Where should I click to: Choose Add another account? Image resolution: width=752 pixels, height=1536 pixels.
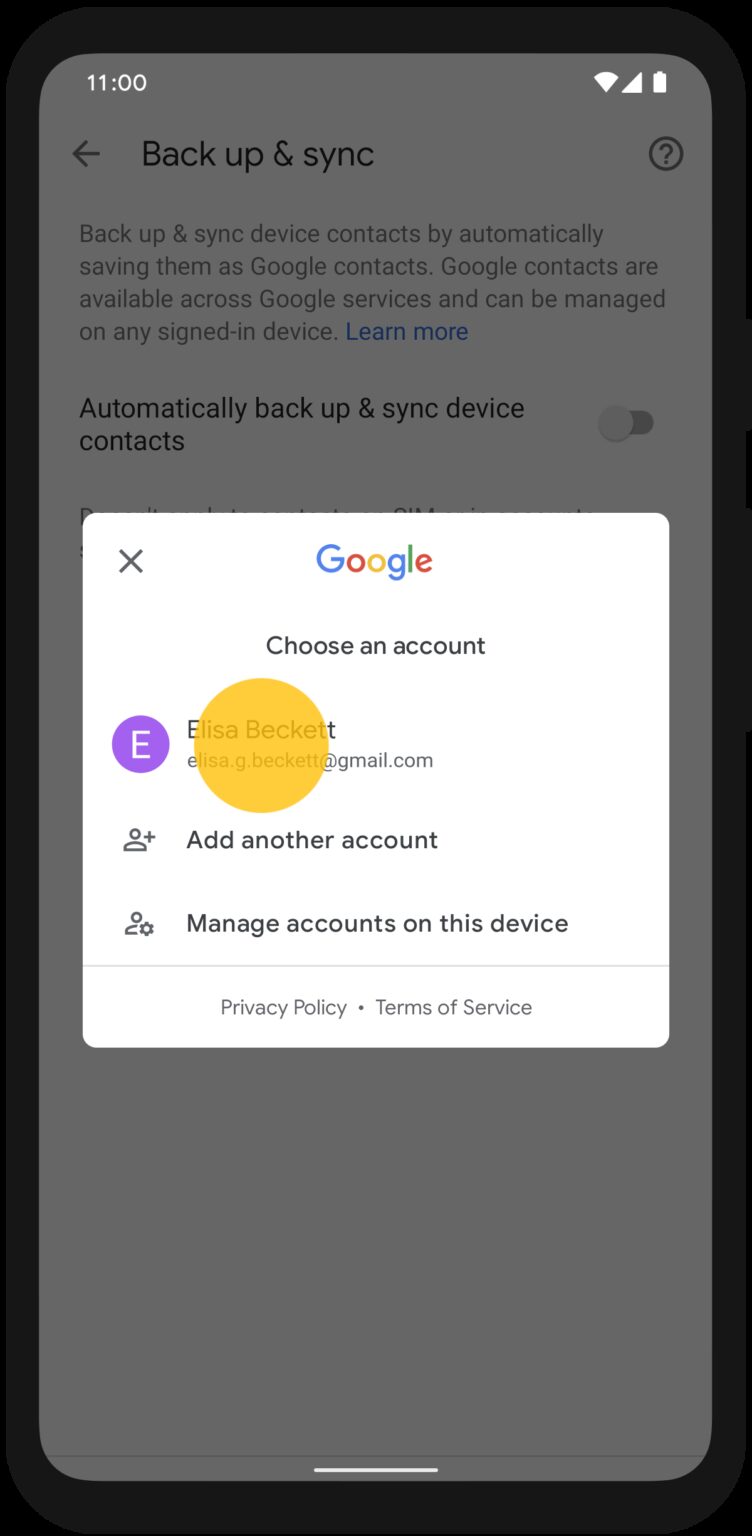[376, 840]
